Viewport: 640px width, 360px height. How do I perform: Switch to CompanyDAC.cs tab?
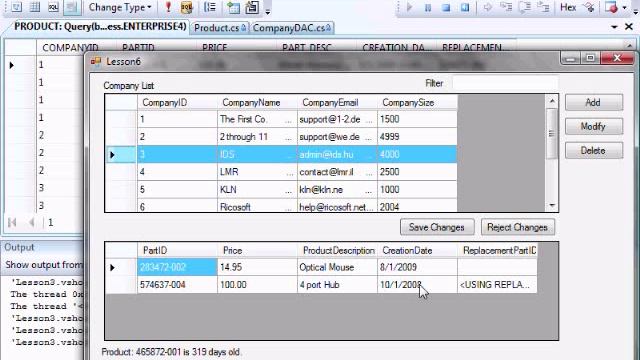point(291,28)
